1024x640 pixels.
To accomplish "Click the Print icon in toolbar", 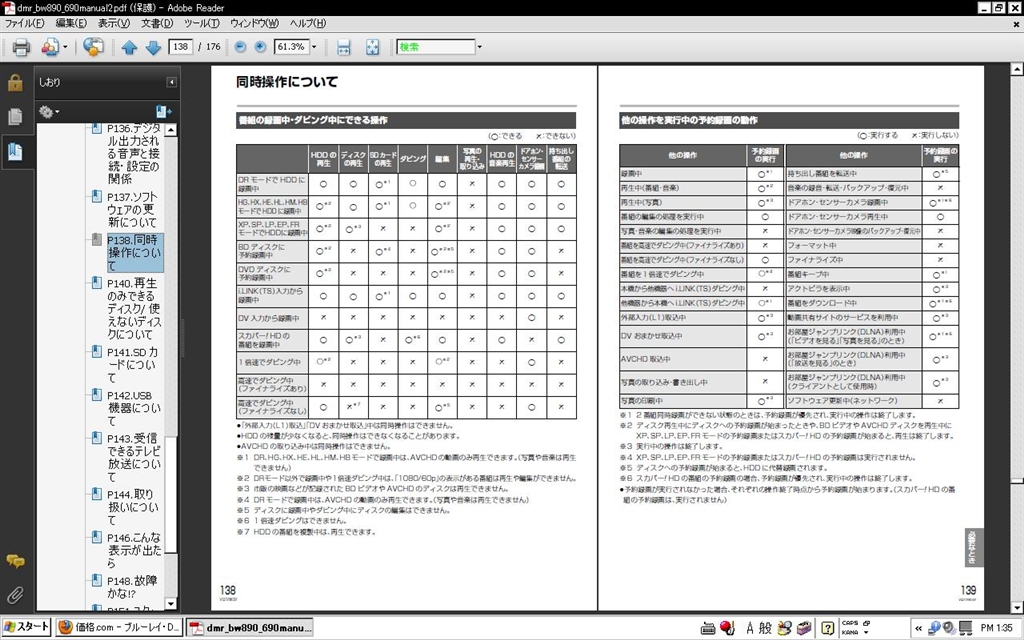I will (21, 47).
